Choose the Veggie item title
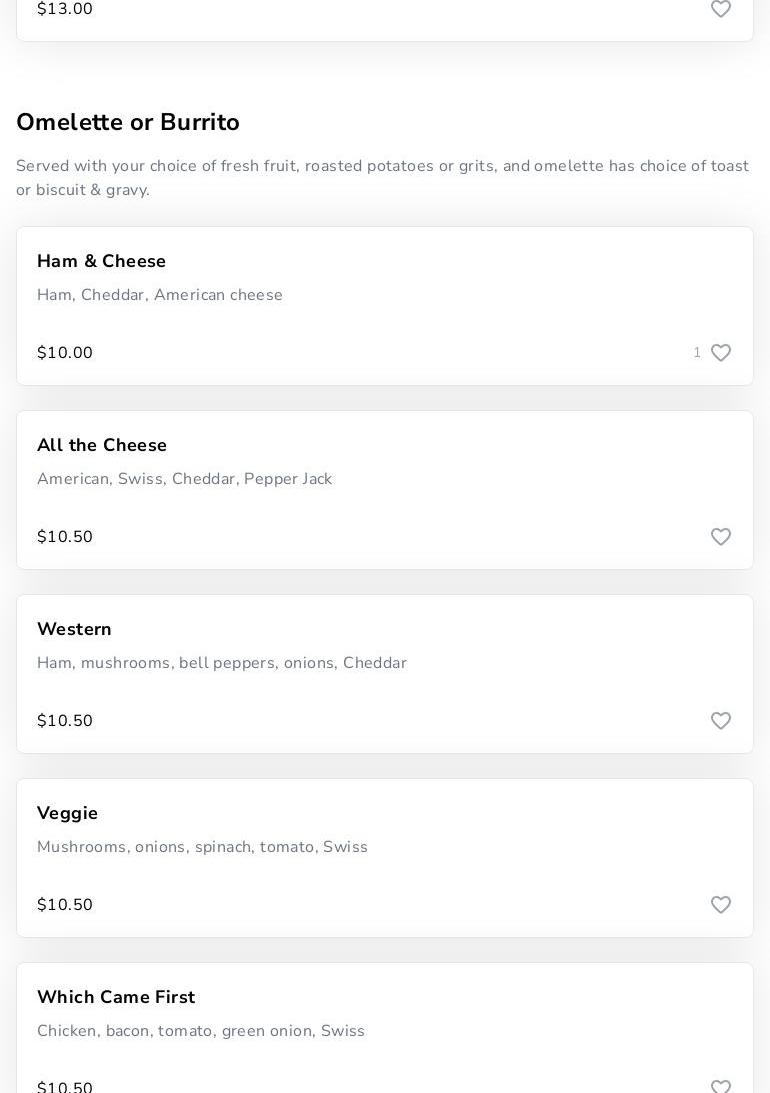 (67, 813)
